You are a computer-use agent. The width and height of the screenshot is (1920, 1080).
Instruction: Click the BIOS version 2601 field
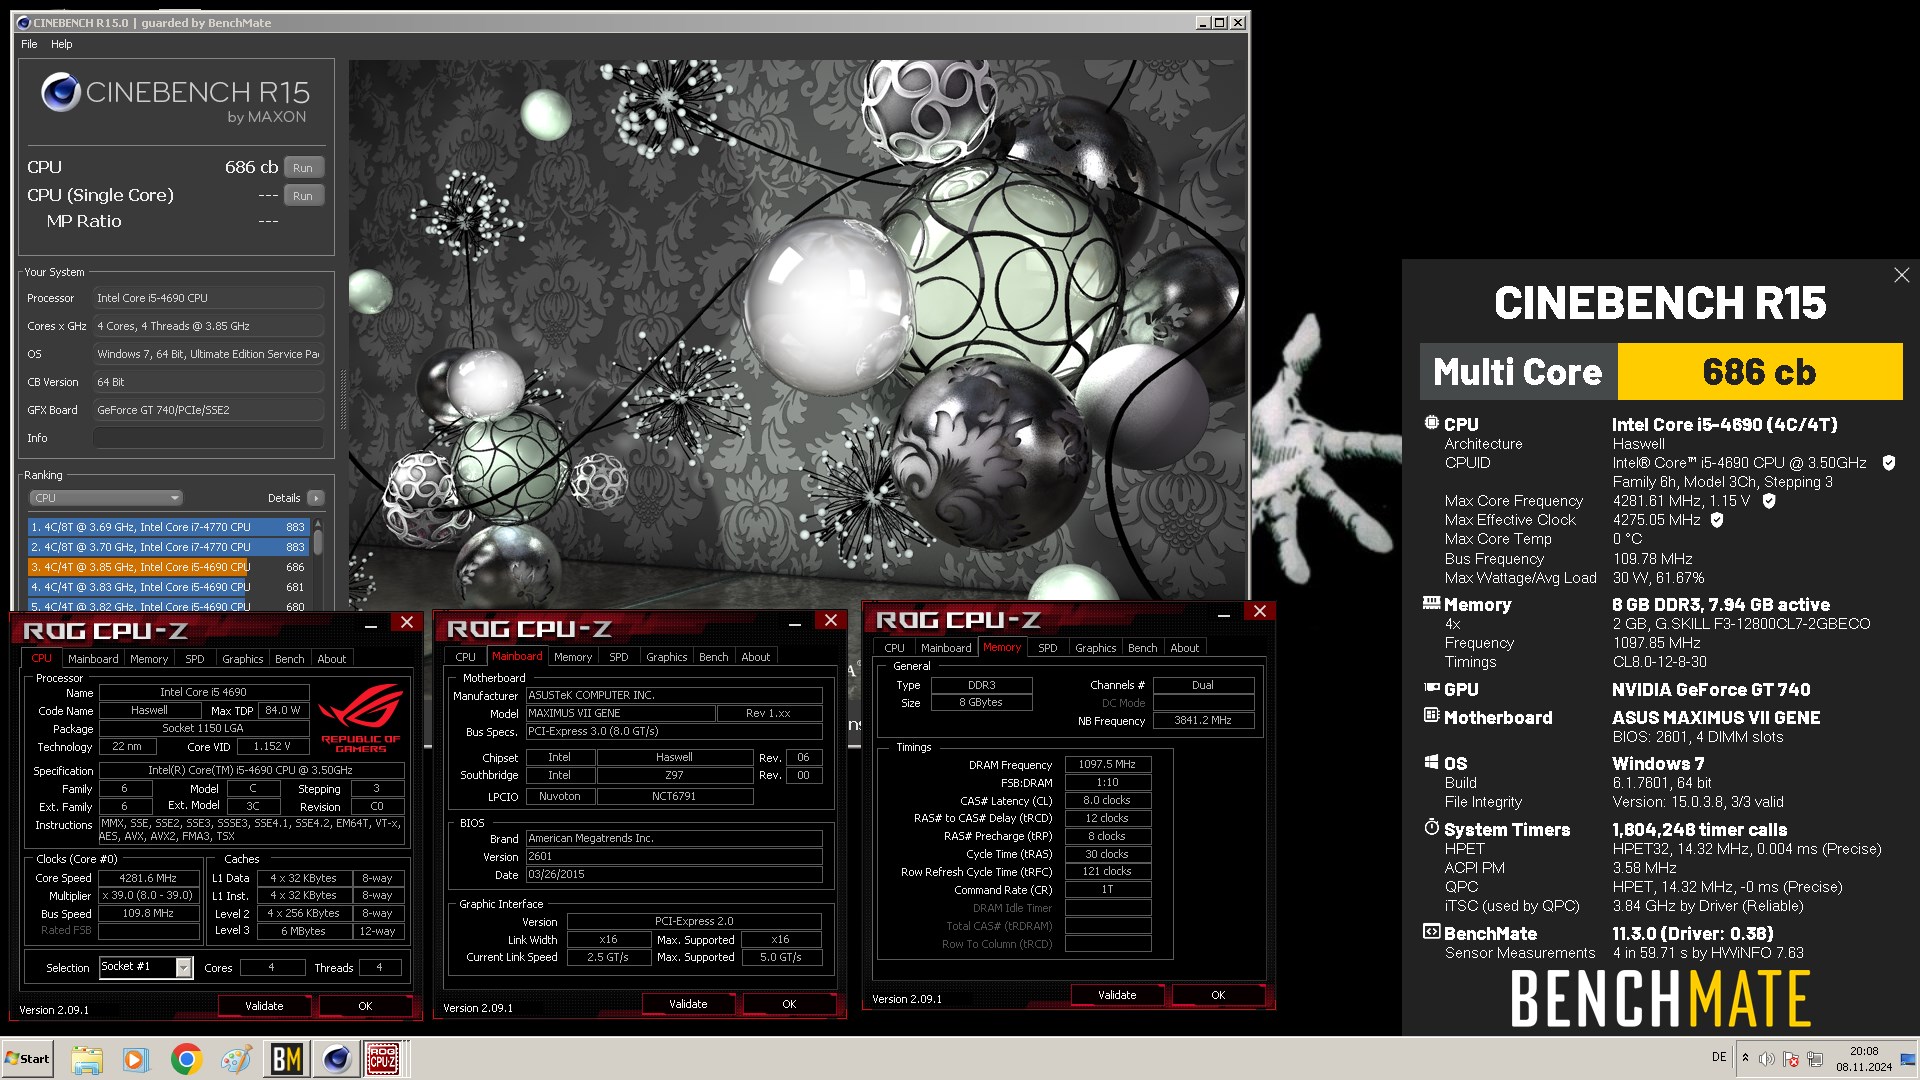point(674,856)
